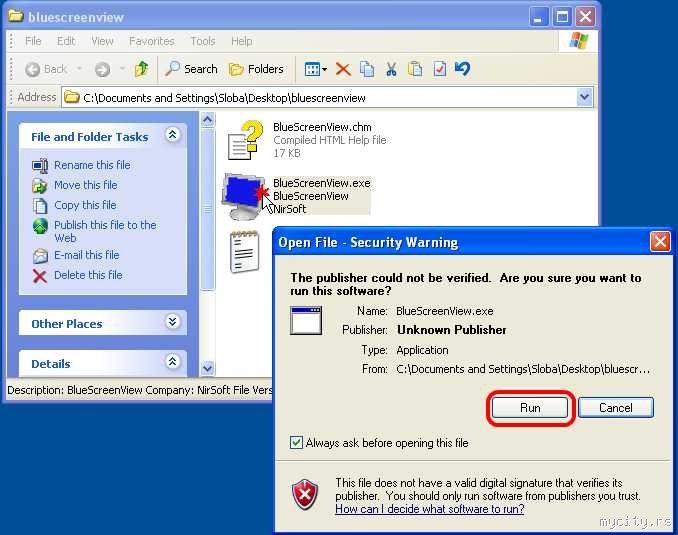Click the application window icon in dialog
The width and height of the screenshot is (678, 535).
(x=306, y=320)
